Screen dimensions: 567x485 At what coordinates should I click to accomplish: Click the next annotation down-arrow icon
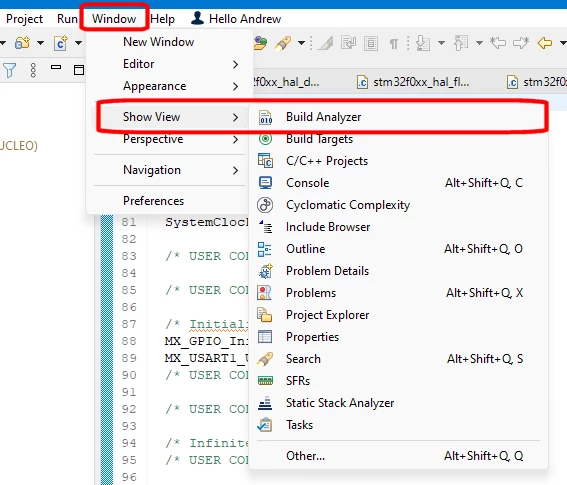pos(423,43)
